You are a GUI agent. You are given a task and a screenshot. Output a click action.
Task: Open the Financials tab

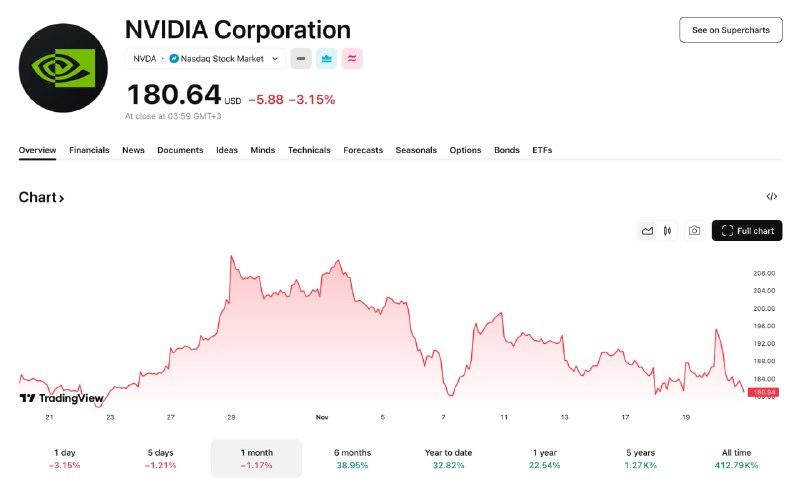pyautogui.click(x=89, y=150)
